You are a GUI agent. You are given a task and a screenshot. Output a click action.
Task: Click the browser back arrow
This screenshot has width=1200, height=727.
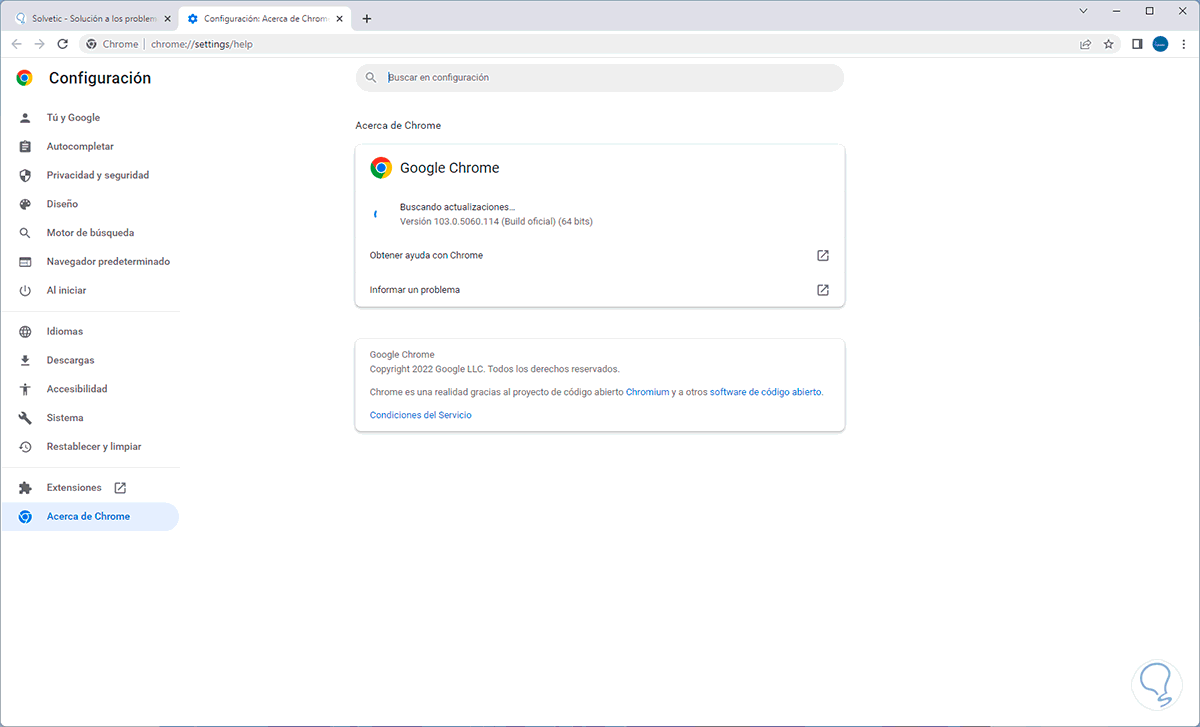(16, 44)
